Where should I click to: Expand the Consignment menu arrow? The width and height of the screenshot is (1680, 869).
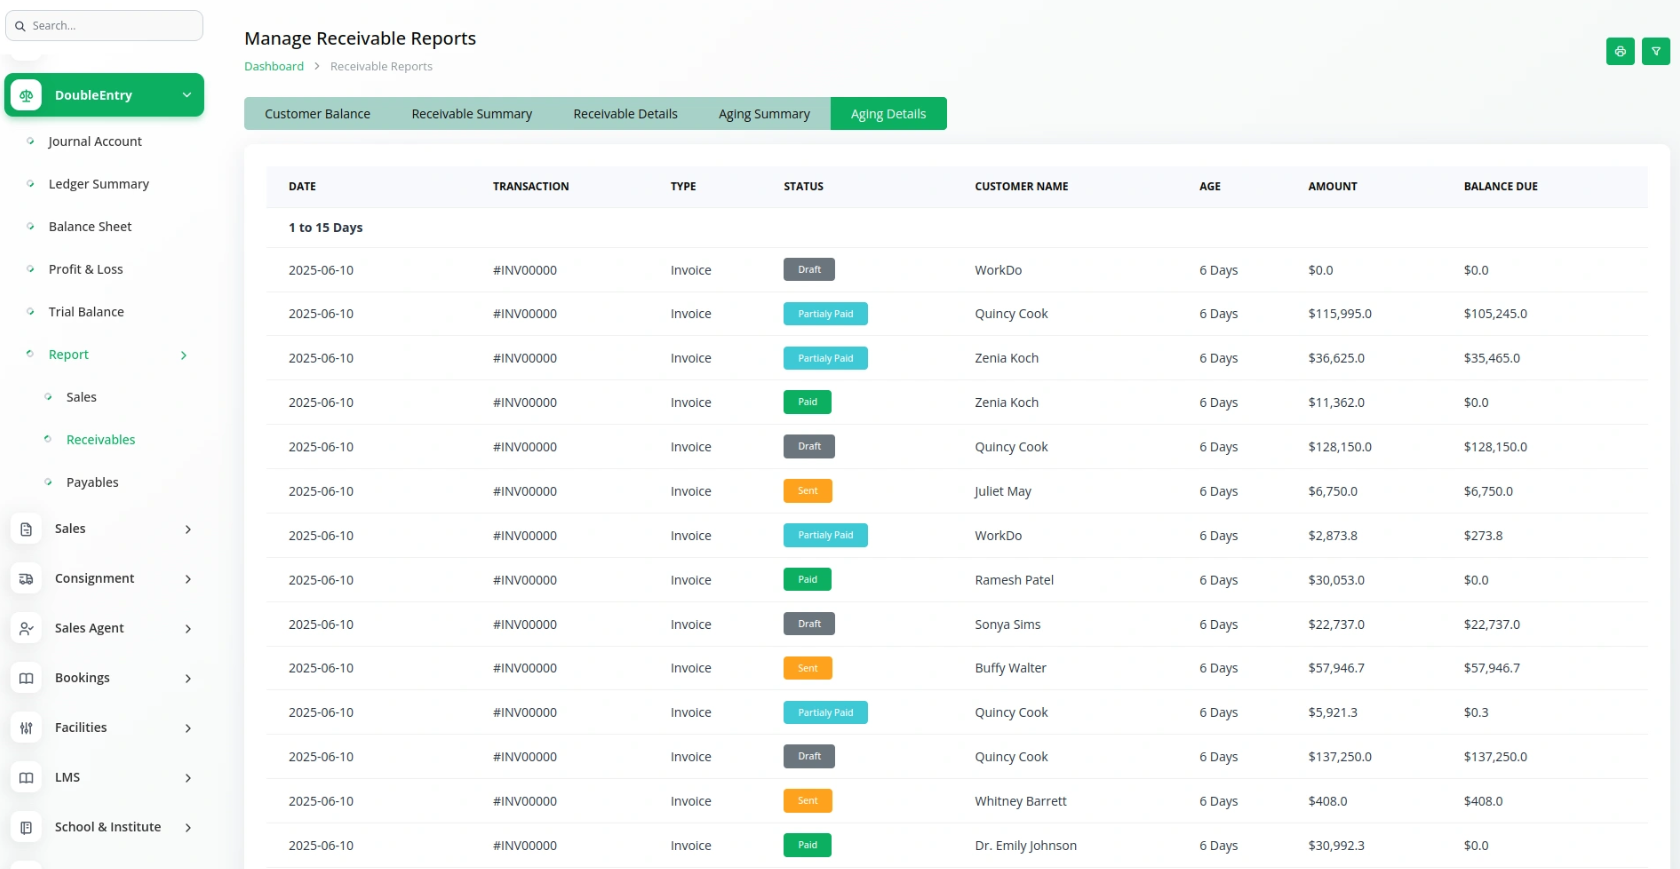[188, 579]
